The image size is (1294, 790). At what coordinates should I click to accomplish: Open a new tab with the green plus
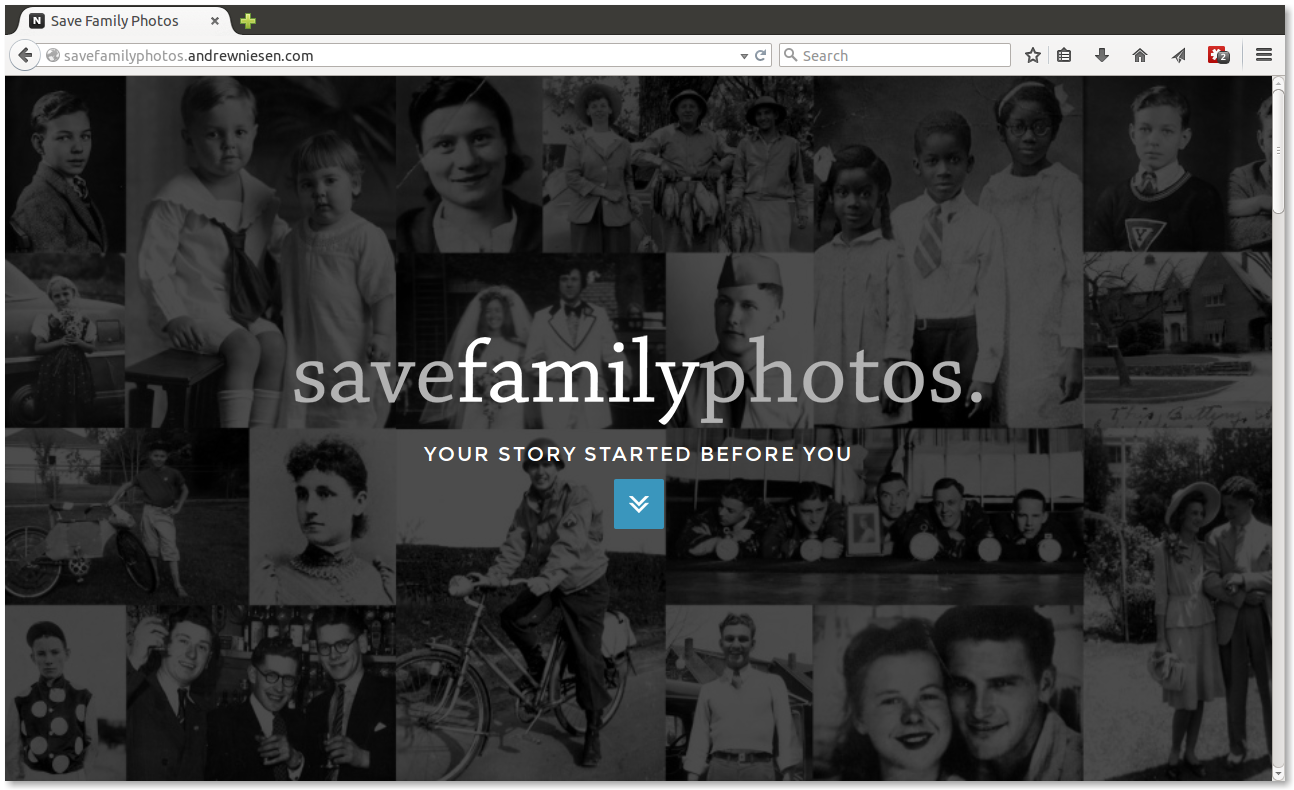[248, 21]
